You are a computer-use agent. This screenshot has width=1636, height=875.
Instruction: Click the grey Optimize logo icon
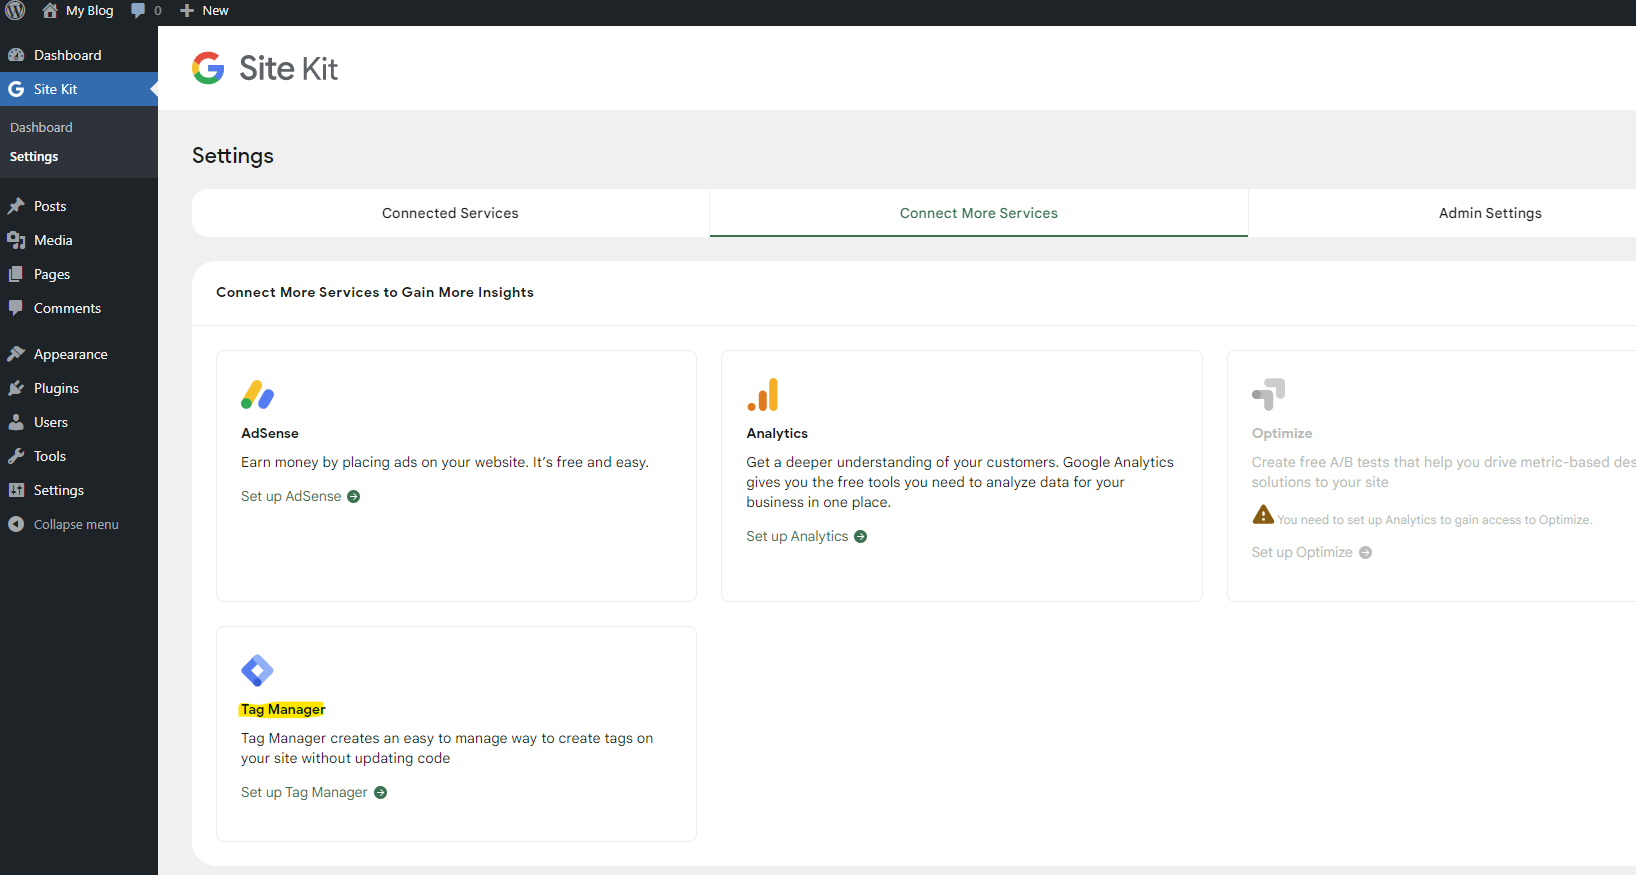point(1268,395)
